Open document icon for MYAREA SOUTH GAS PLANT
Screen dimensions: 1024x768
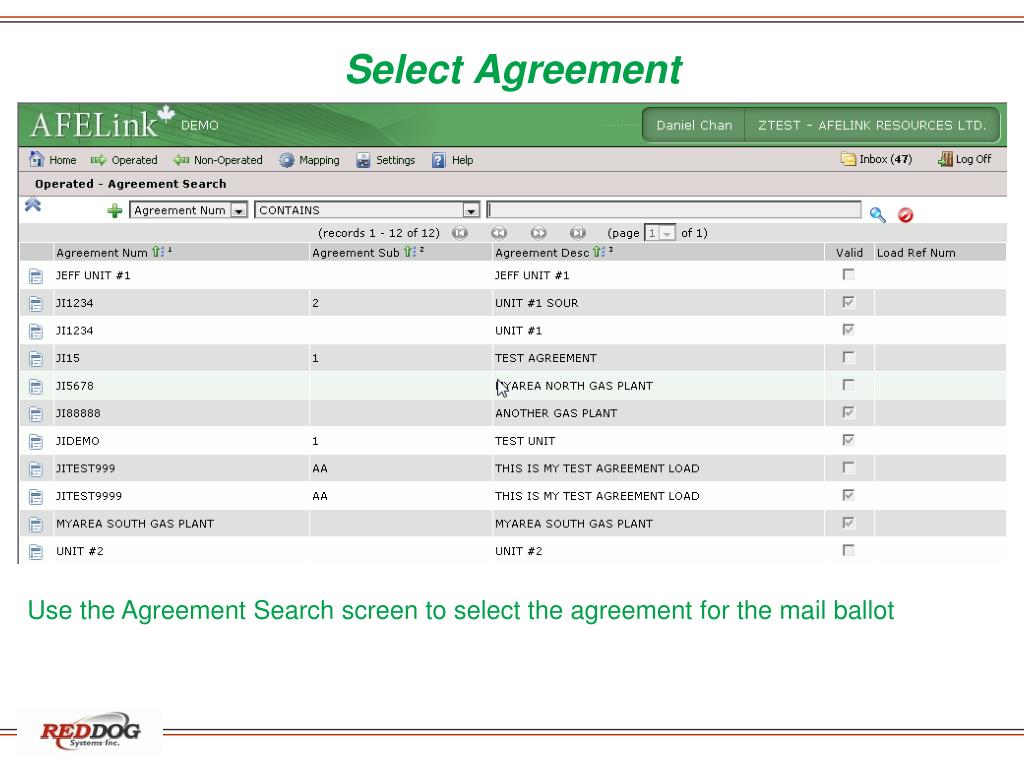(36, 524)
